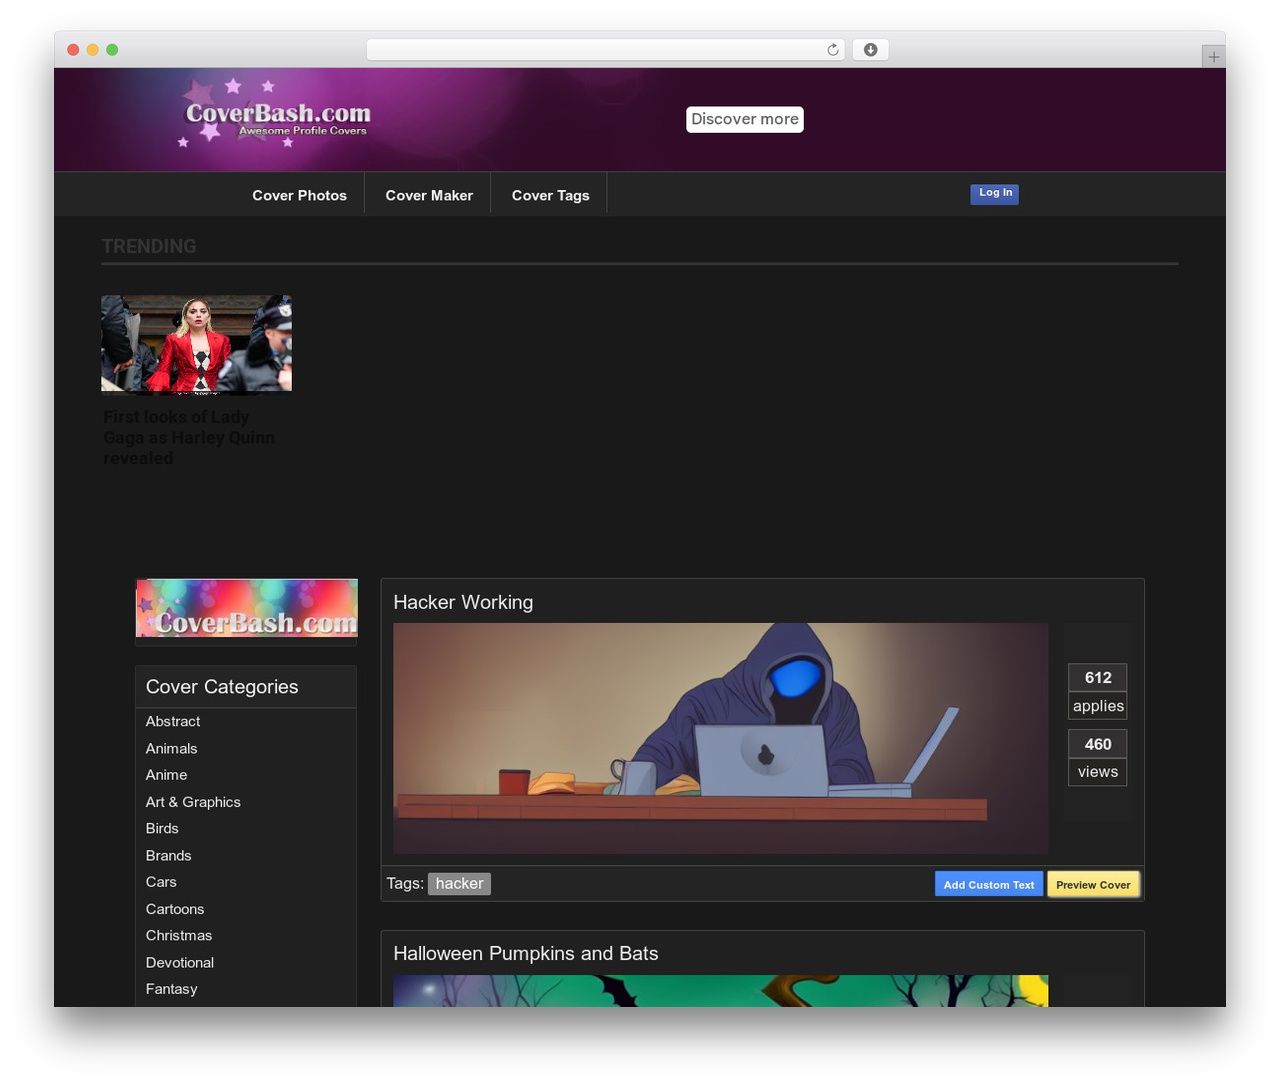Add a new browser tab

tap(1213, 57)
